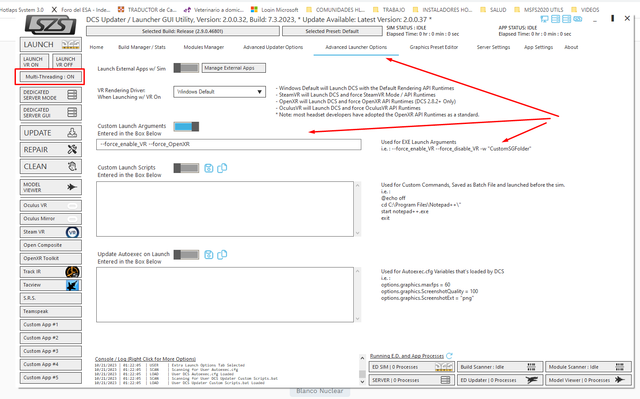The height and width of the screenshot is (399, 640).
Task: Open the TRADUCTOR bookmark in the browser
Action: pos(147,9)
